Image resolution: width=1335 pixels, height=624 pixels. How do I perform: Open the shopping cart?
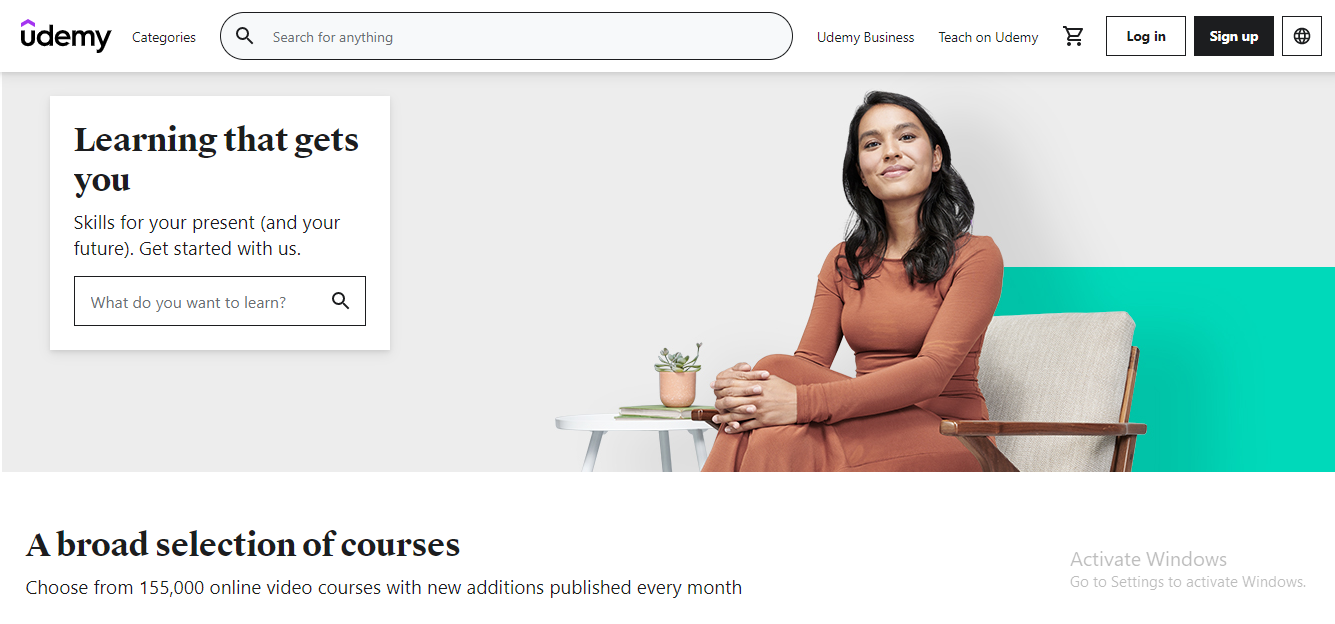(x=1073, y=36)
